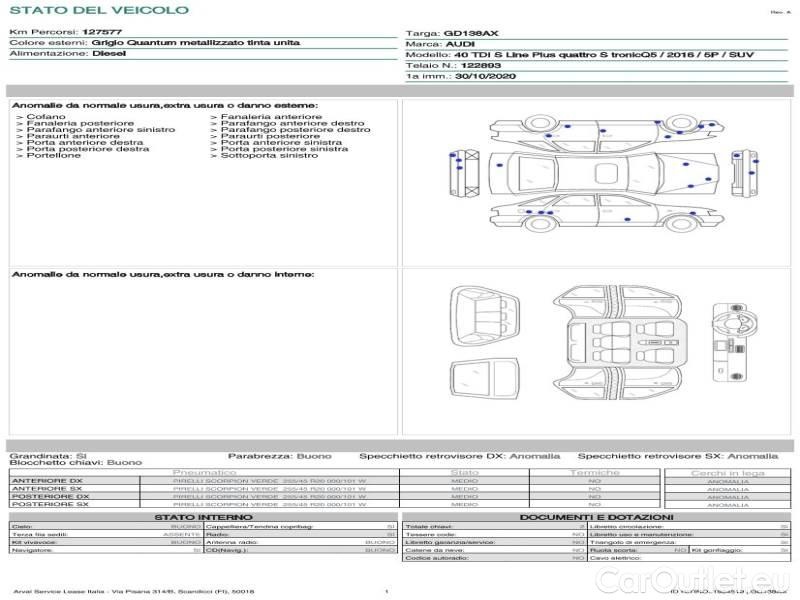
Task: Click the "ANTERIORE SX" tyre row label
Action: 47,488
